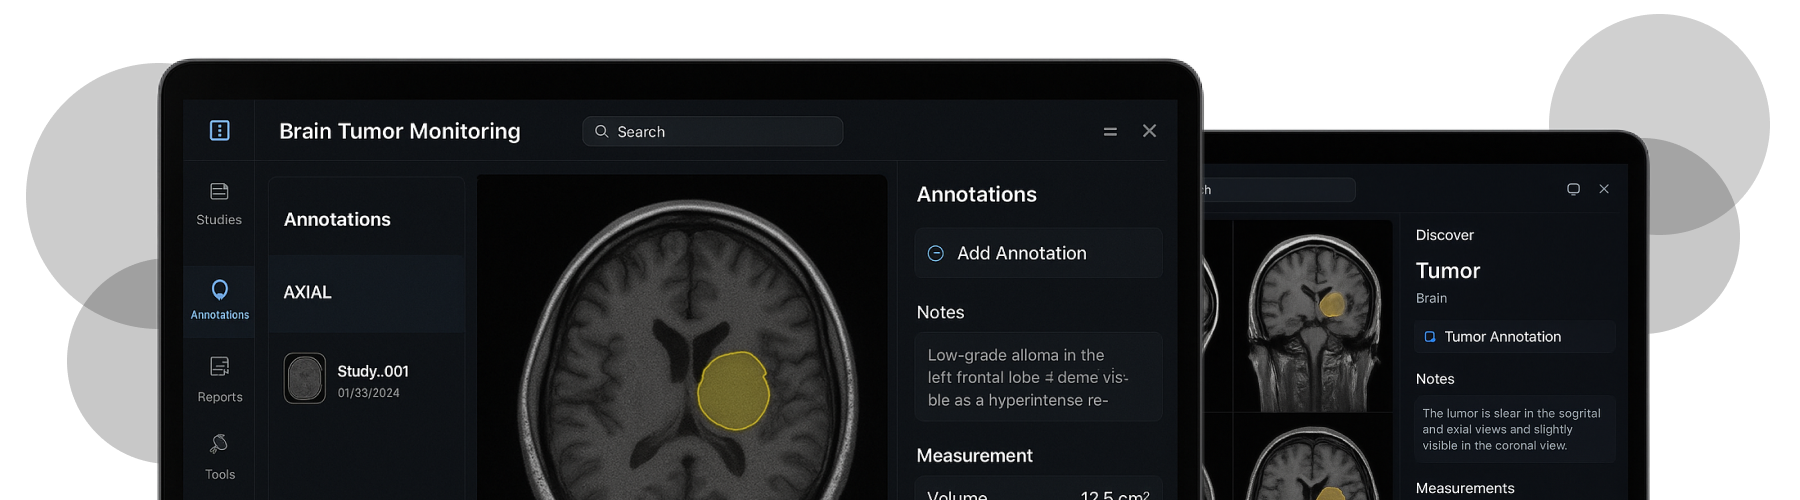The width and height of the screenshot is (1800, 500).
Task: Click the Add Annotation button
Action: point(1038,254)
